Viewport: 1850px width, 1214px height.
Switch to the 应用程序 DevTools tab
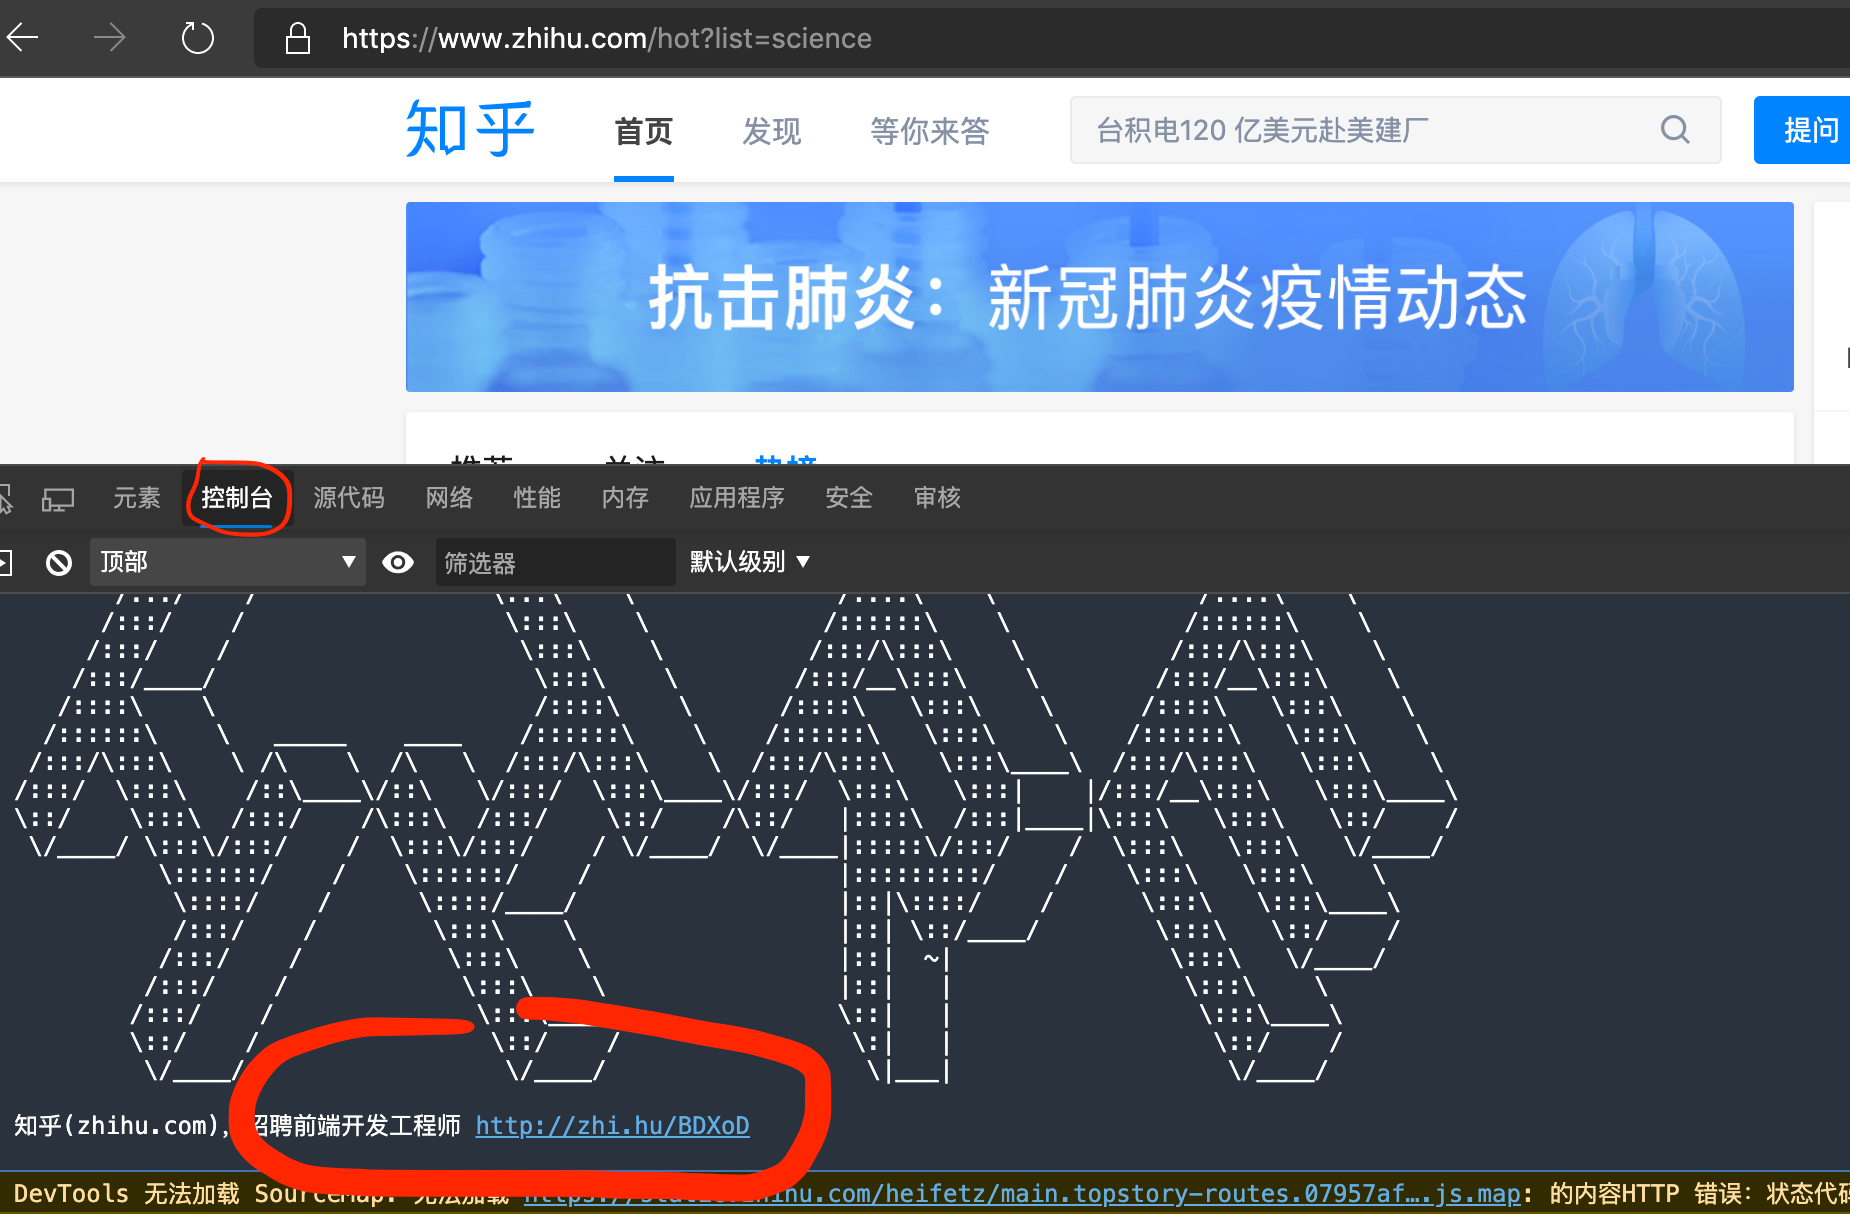pyautogui.click(x=737, y=498)
